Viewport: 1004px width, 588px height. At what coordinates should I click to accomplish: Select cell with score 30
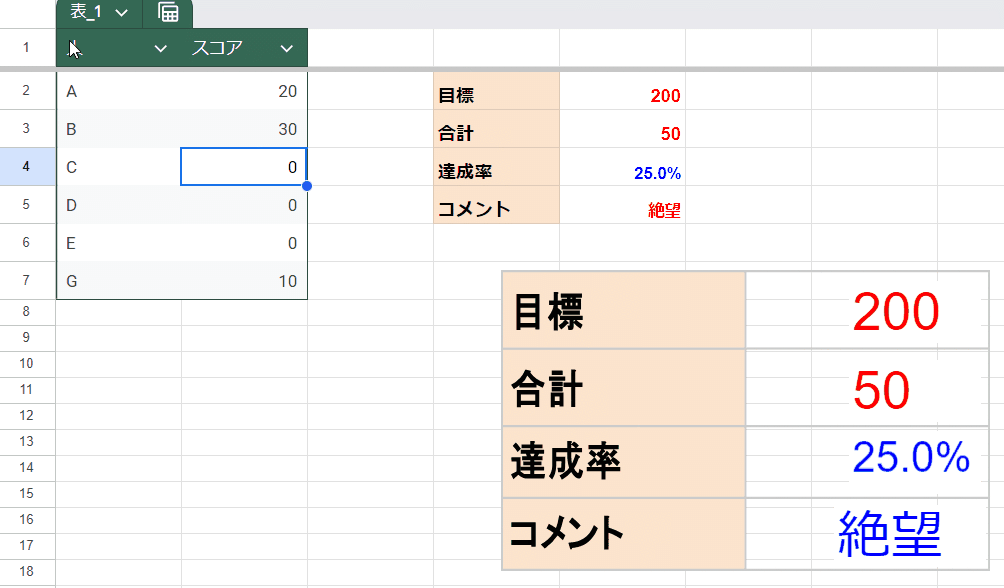245,129
